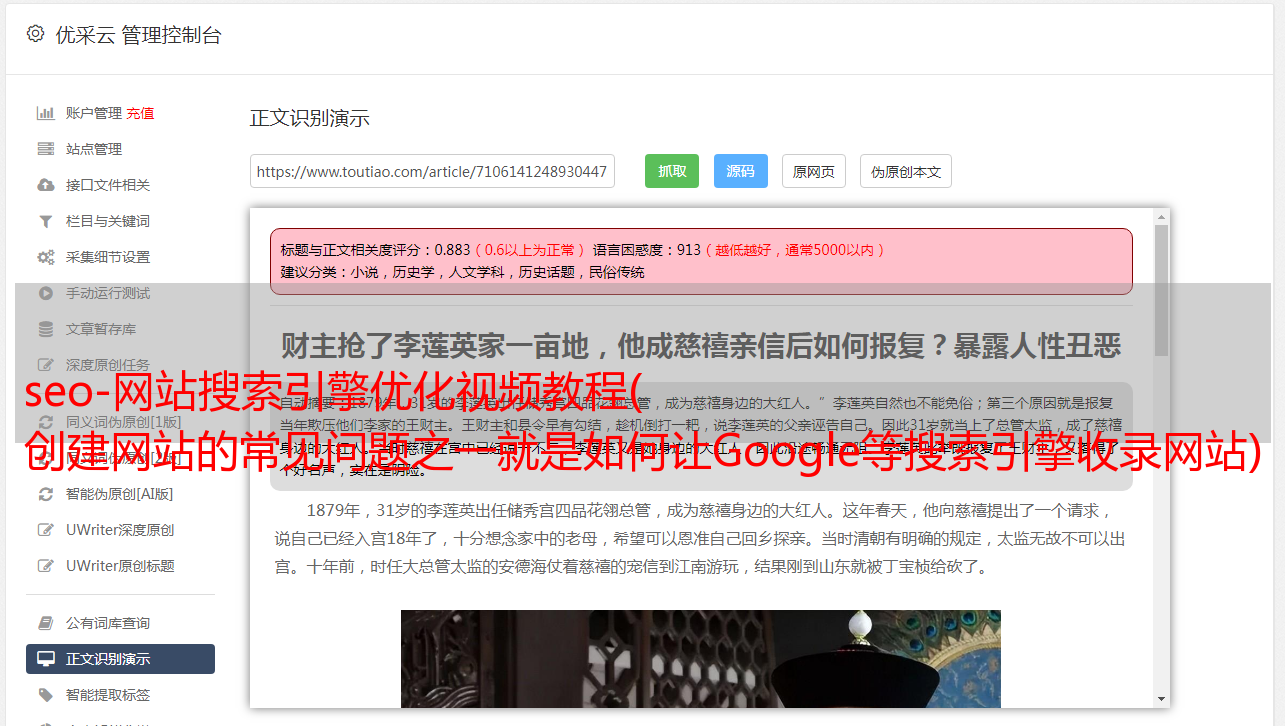Image resolution: width=1285 pixels, height=726 pixels.
Task: Open the 站点管理 menu item
Action: pyautogui.click(x=94, y=149)
